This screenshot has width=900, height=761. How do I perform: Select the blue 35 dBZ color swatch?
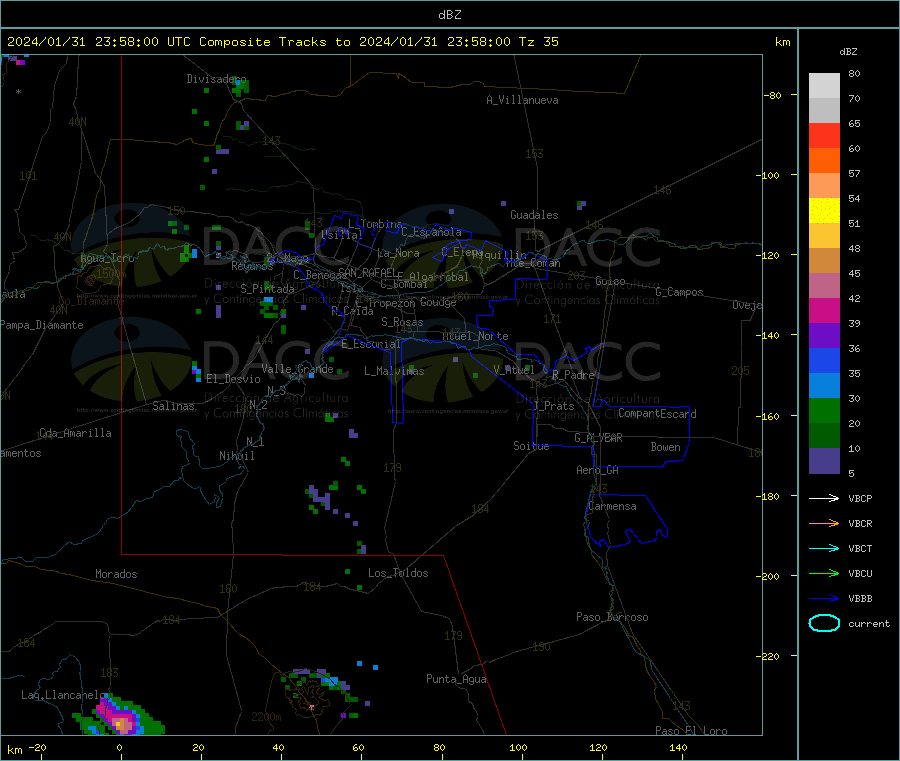tap(824, 360)
